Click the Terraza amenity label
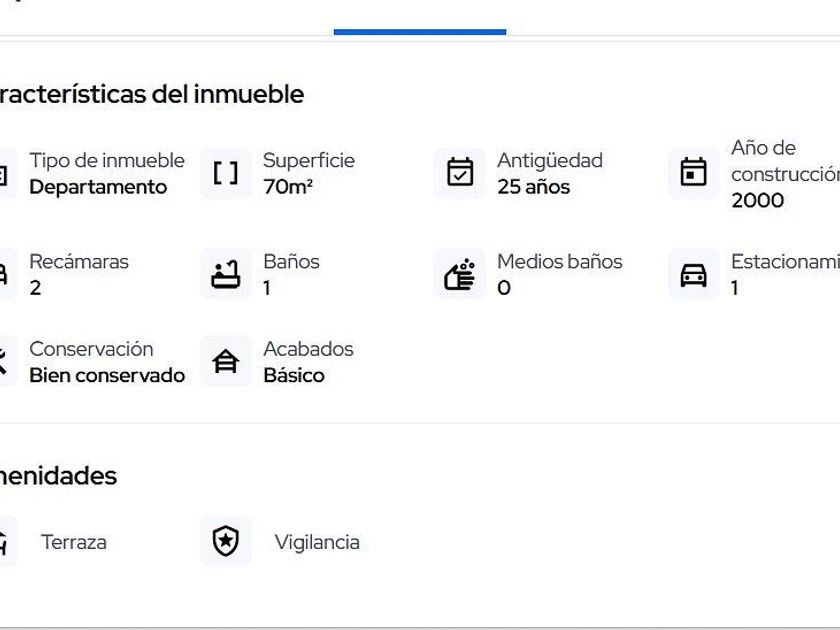 (74, 542)
